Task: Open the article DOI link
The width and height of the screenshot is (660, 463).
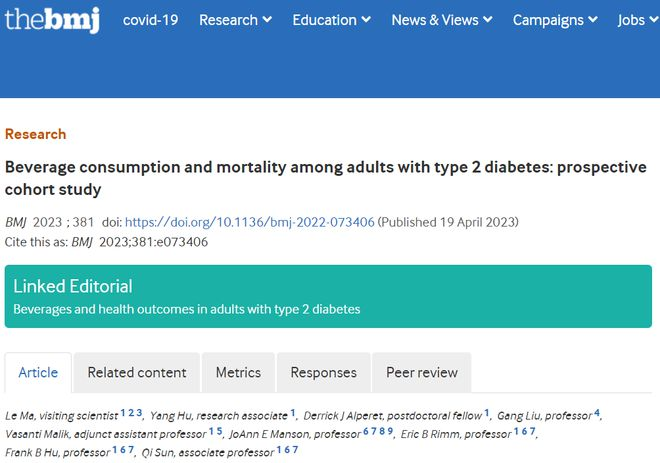Action: [x=249, y=222]
